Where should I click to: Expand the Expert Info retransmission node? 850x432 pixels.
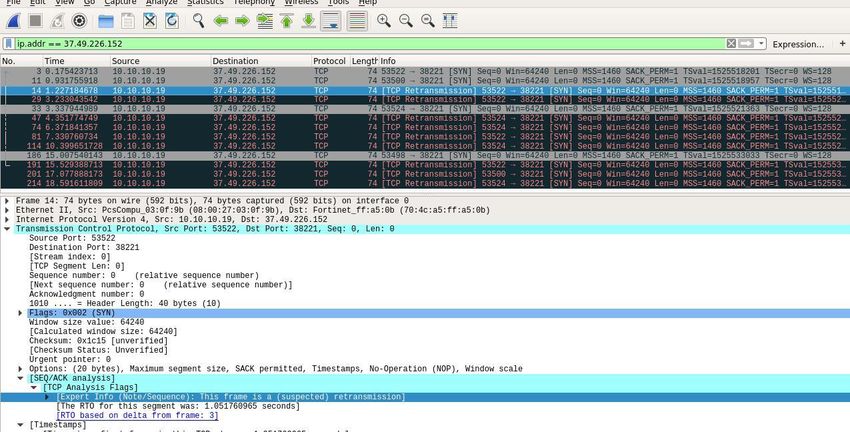(47, 397)
